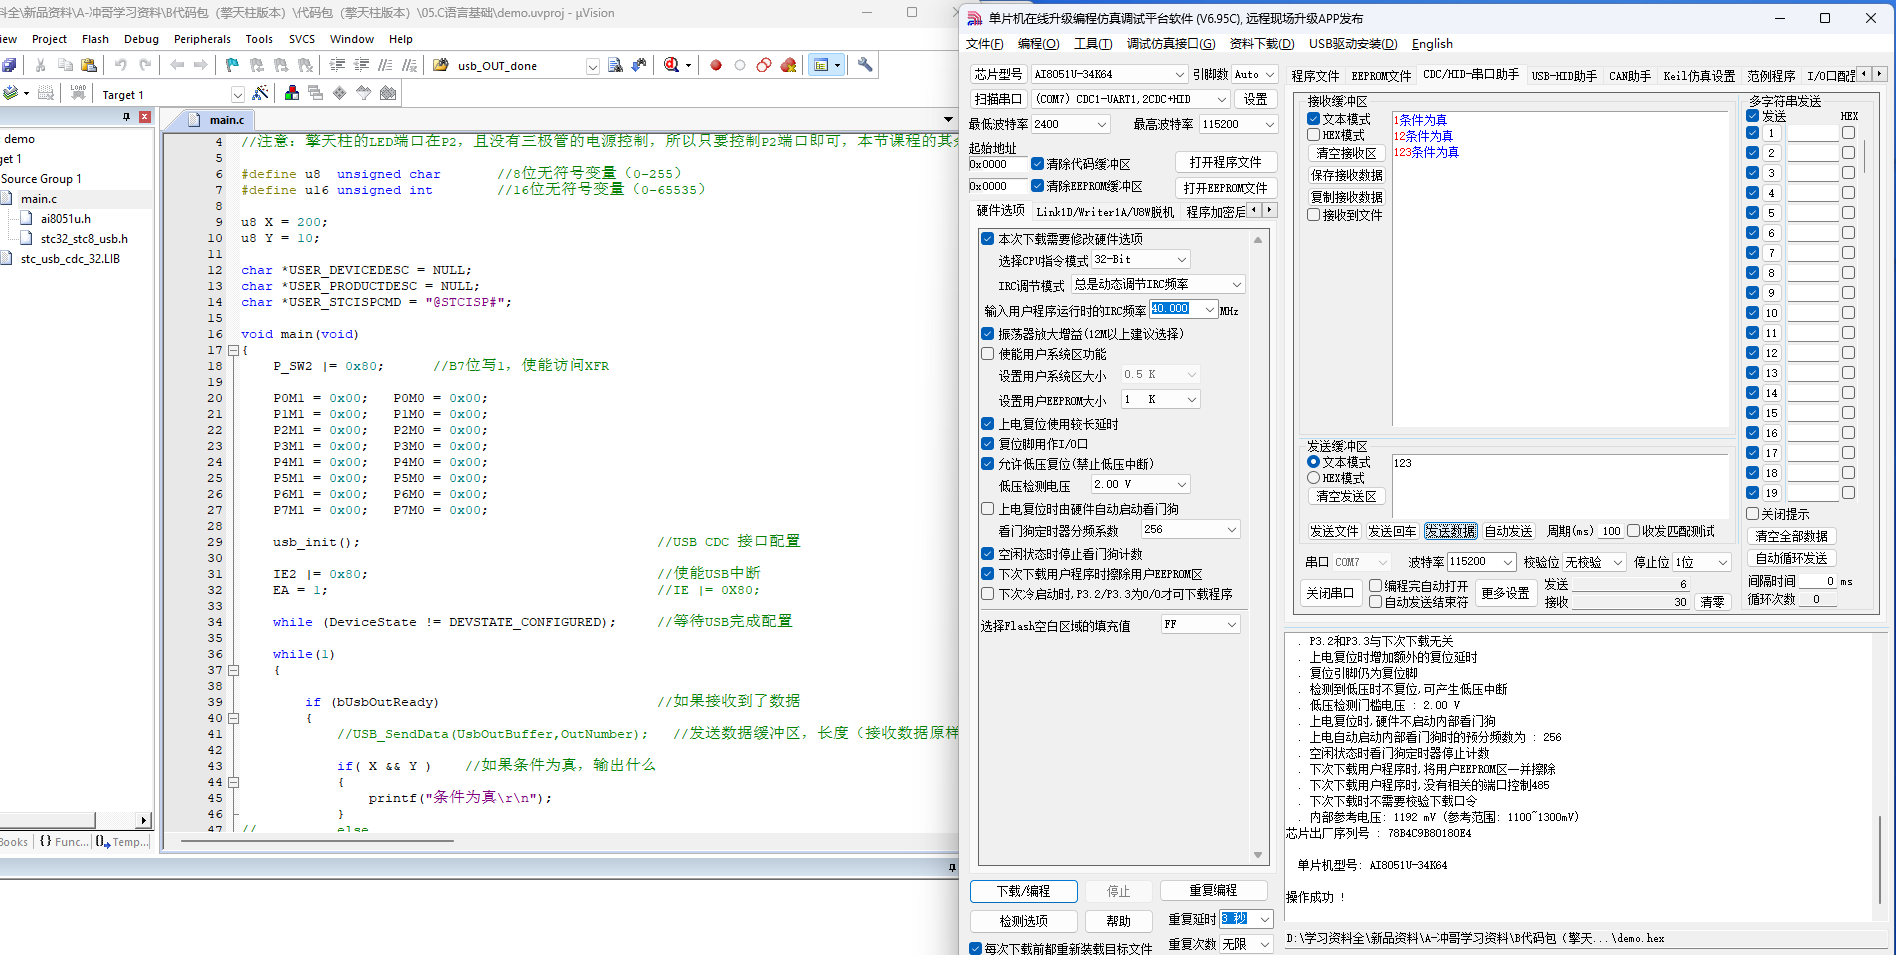This screenshot has width=1896, height=955.
Task: Click the Start/Stop Debug Session icon
Action: coord(672,65)
